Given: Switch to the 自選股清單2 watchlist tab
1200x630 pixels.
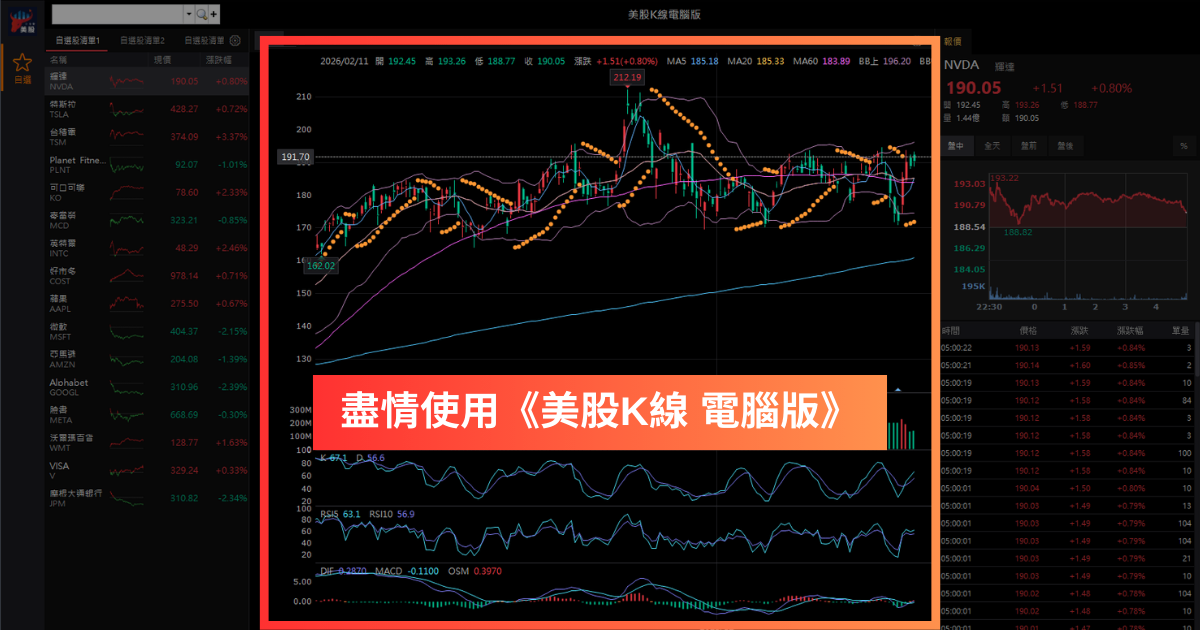Looking at the screenshot, I should pos(143,40).
